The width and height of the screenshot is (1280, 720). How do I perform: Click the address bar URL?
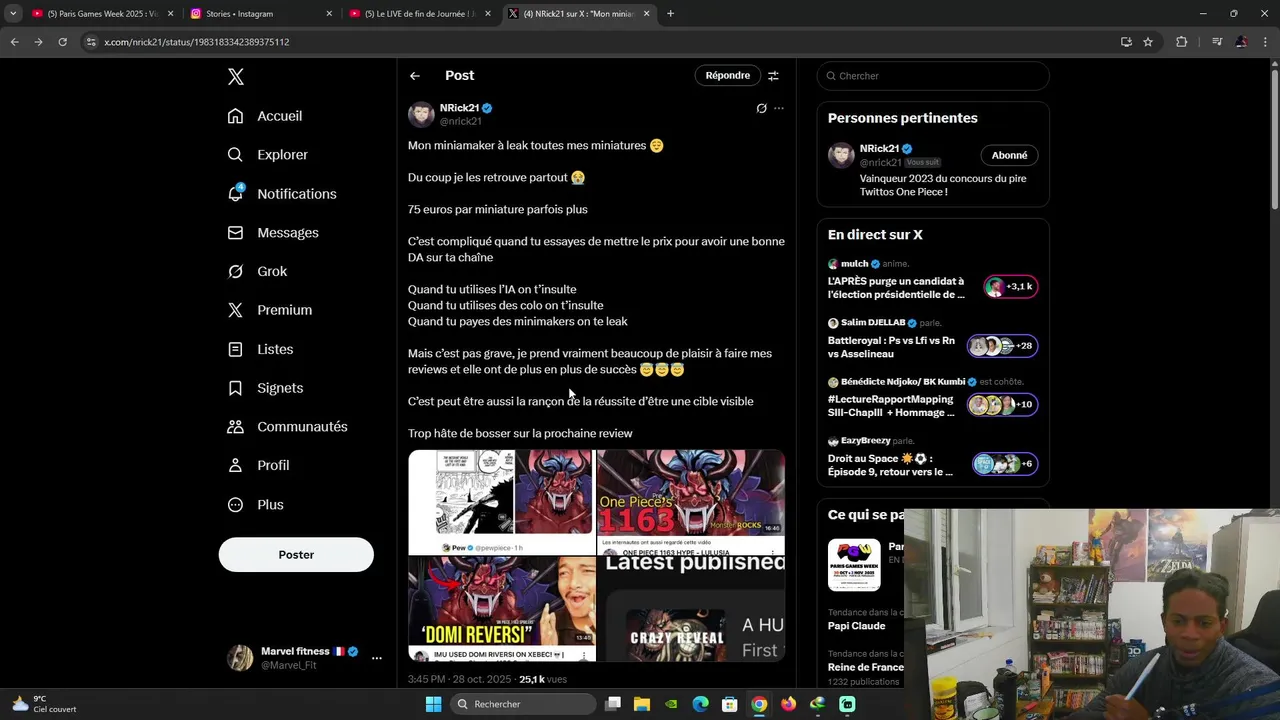[x=197, y=42]
